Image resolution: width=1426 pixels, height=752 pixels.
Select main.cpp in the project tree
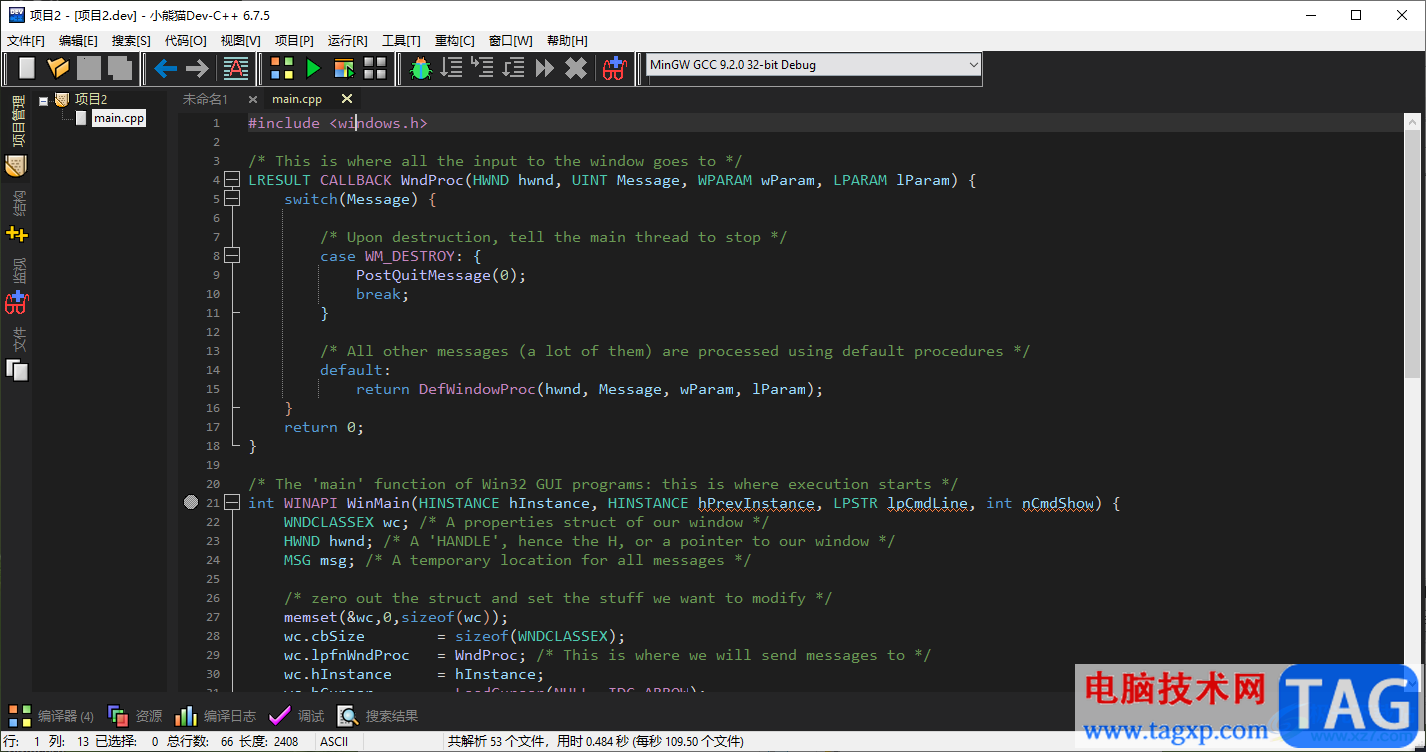click(x=118, y=118)
